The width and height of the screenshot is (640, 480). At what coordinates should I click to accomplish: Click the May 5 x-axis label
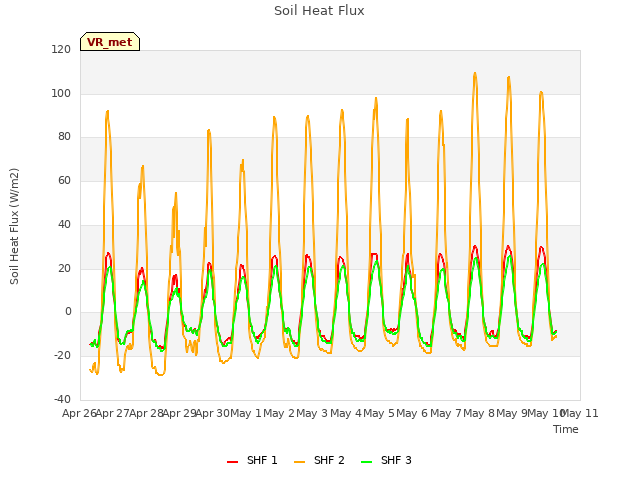point(379,413)
